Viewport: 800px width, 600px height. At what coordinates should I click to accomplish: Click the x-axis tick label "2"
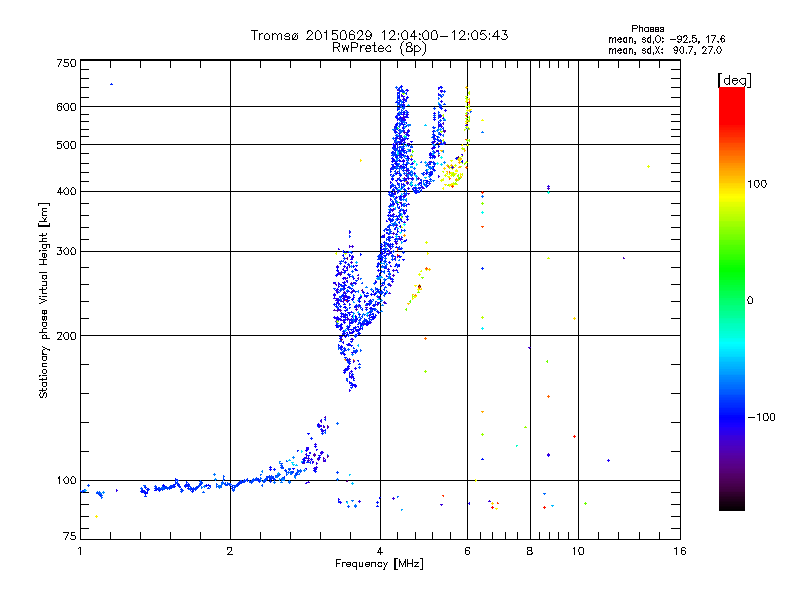pos(230,552)
